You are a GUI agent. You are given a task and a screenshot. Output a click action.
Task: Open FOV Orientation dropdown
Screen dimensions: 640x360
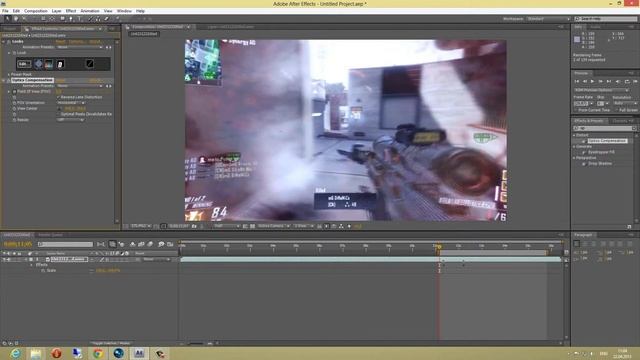71,103
